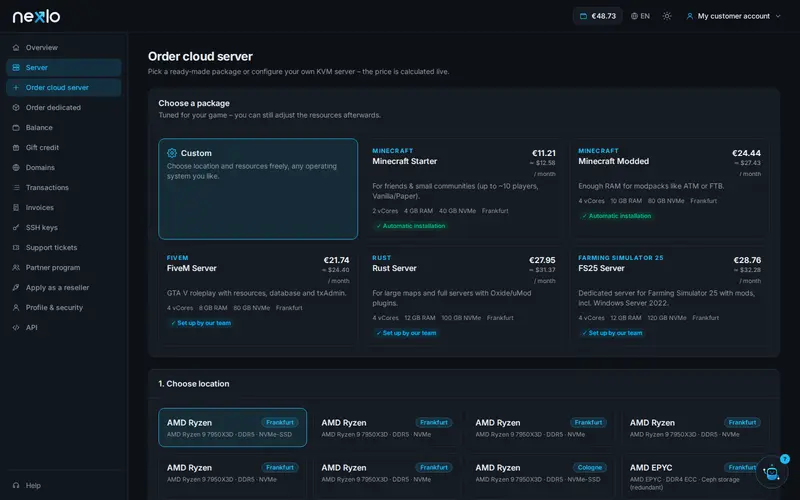The width and height of the screenshot is (800, 500).
Task: Open Domains menu item
Action: coord(64,167)
